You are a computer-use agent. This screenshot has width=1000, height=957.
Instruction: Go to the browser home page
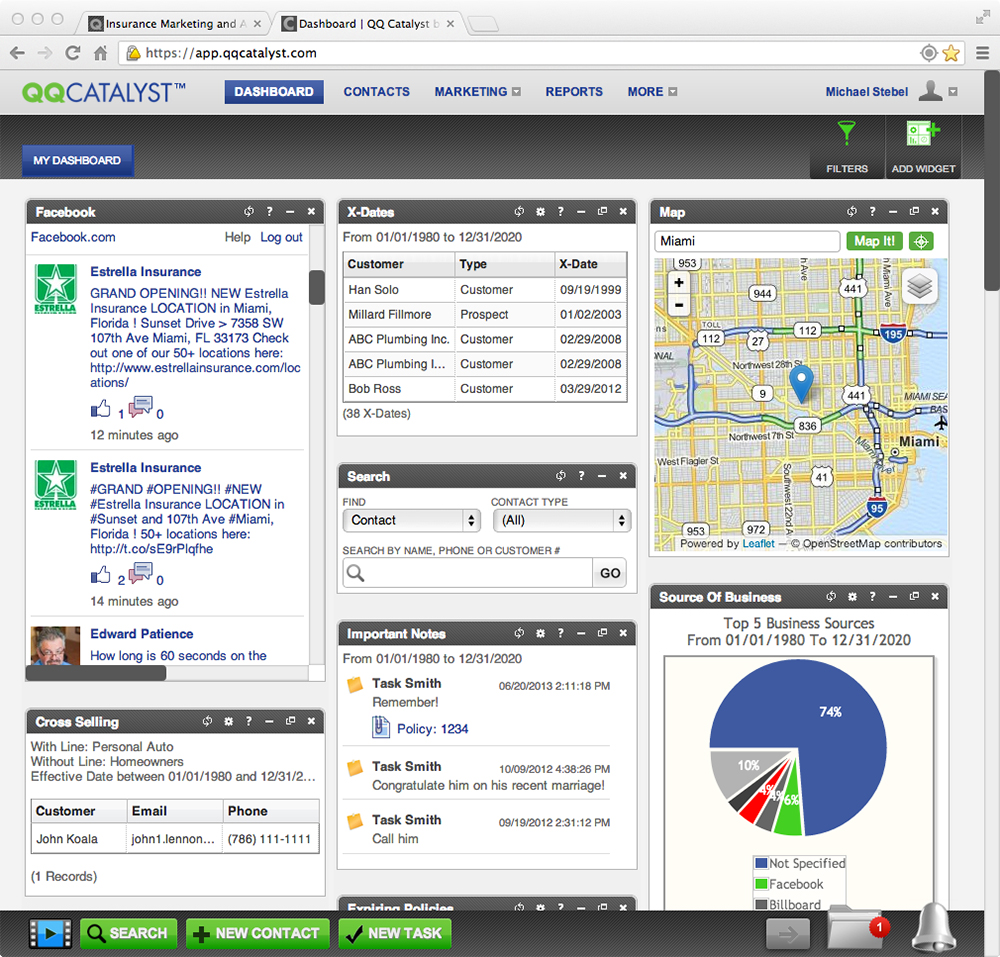click(x=100, y=53)
